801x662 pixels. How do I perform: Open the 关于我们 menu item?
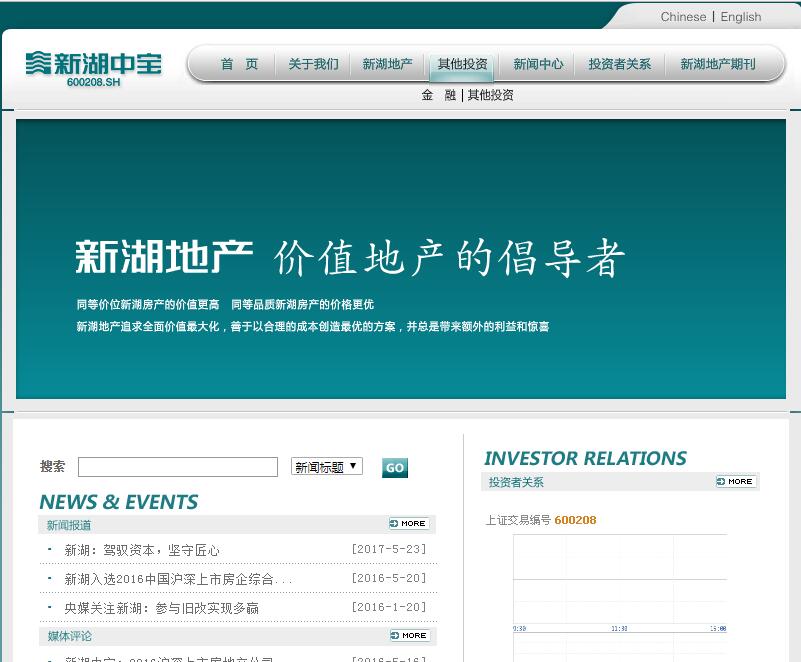tap(313, 64)
